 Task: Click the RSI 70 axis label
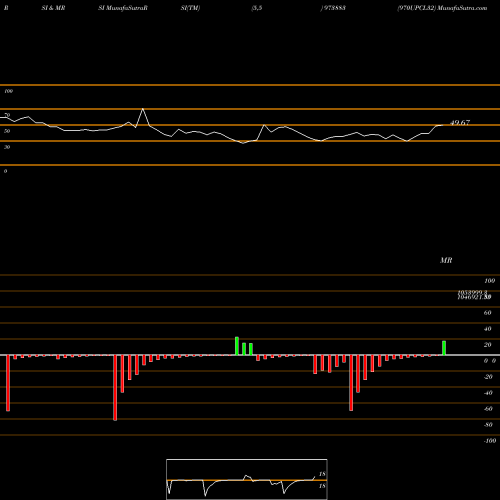tap(7, 115)
